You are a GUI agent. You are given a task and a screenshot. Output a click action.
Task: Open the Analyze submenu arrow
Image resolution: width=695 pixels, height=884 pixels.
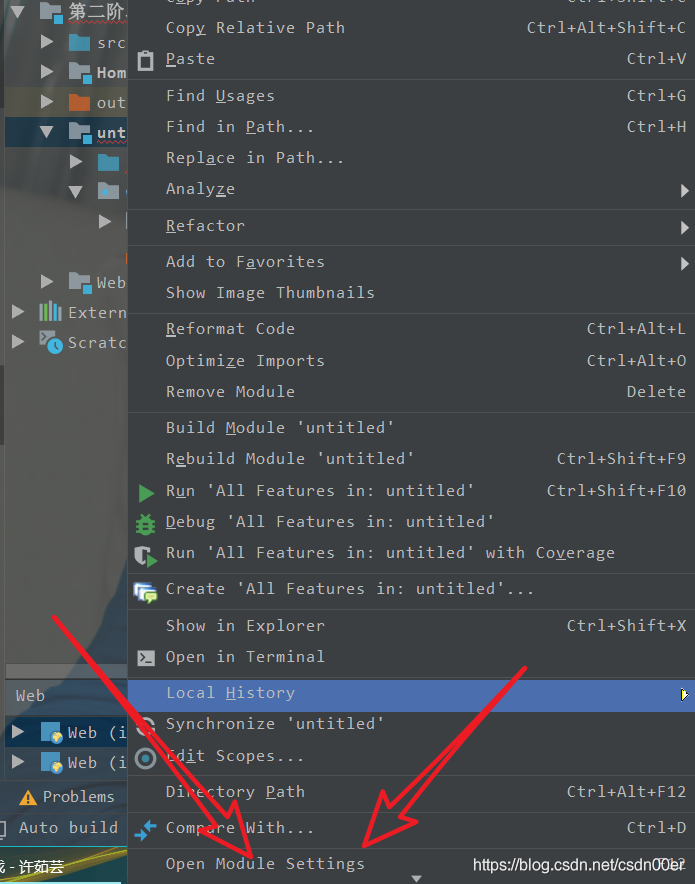(x=684, y=191)
